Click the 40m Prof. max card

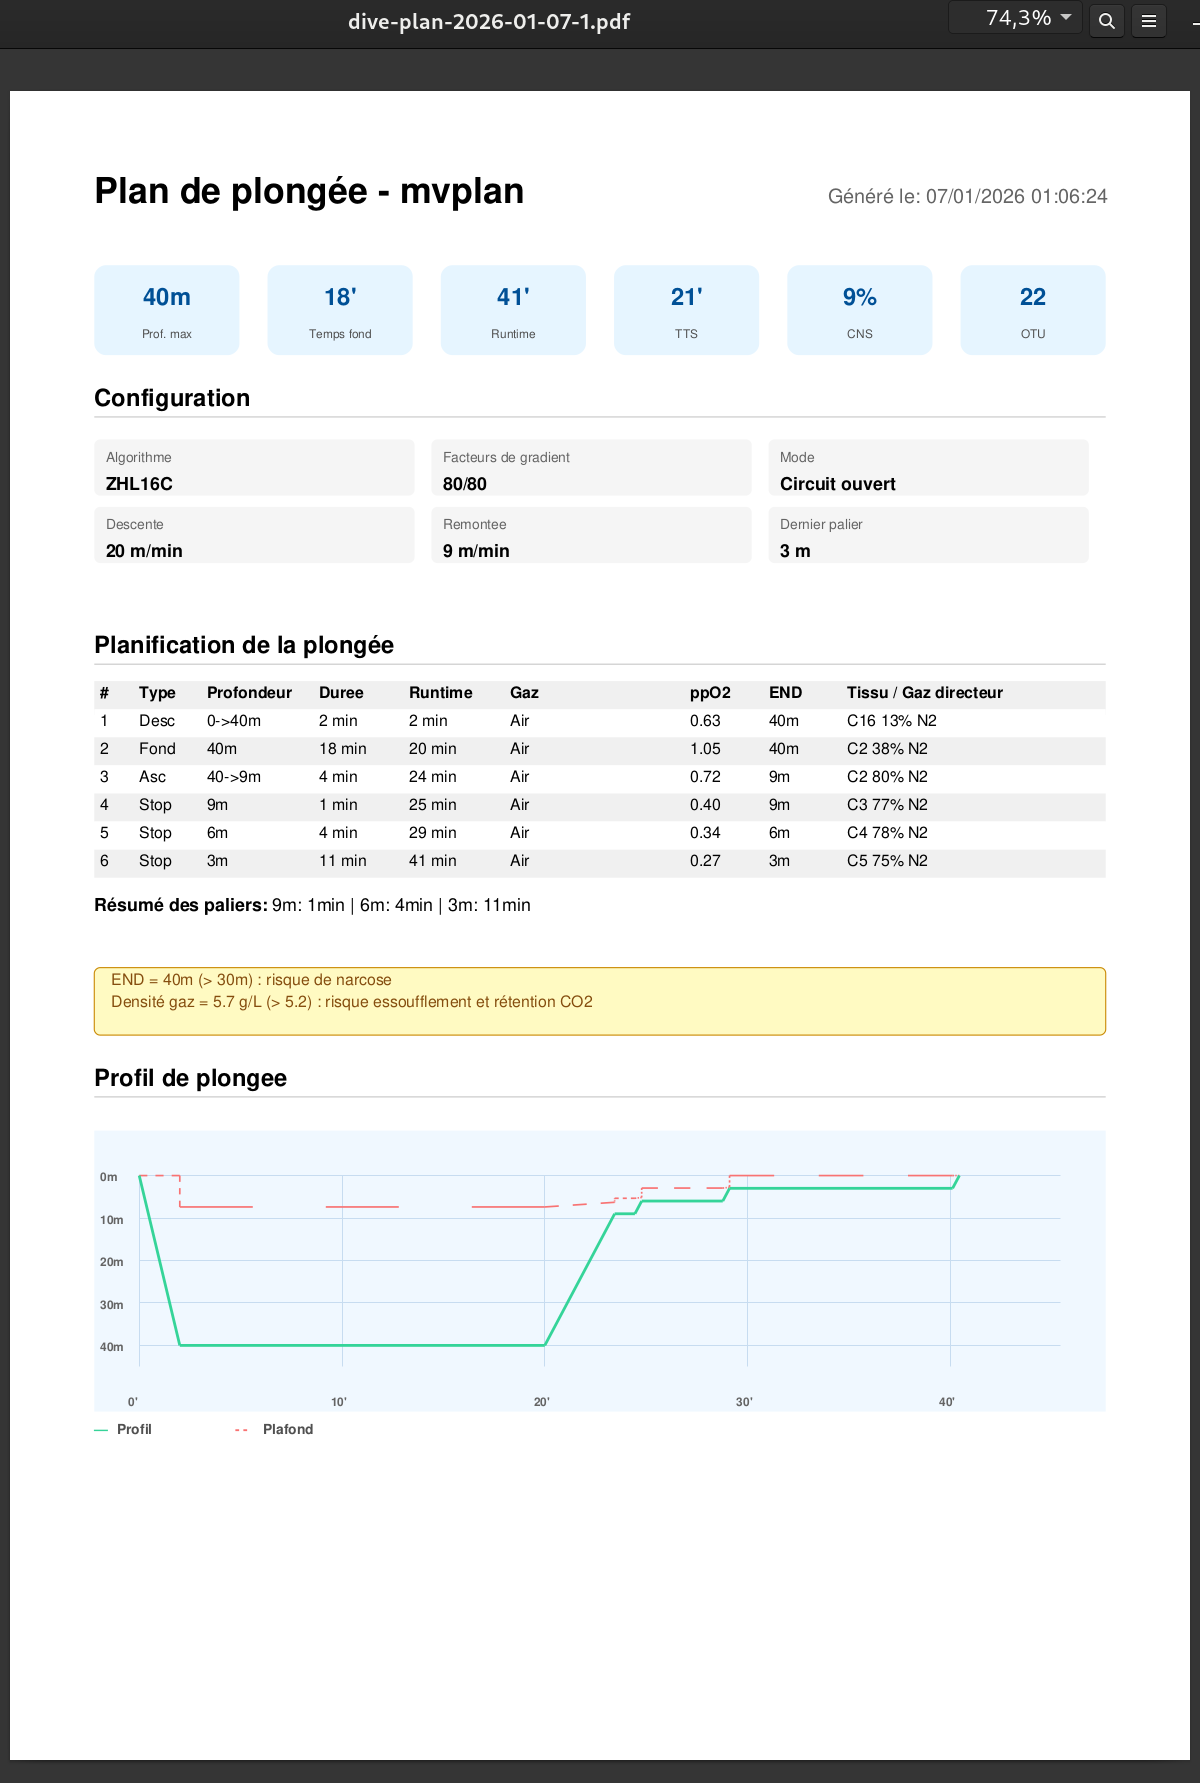167,310
